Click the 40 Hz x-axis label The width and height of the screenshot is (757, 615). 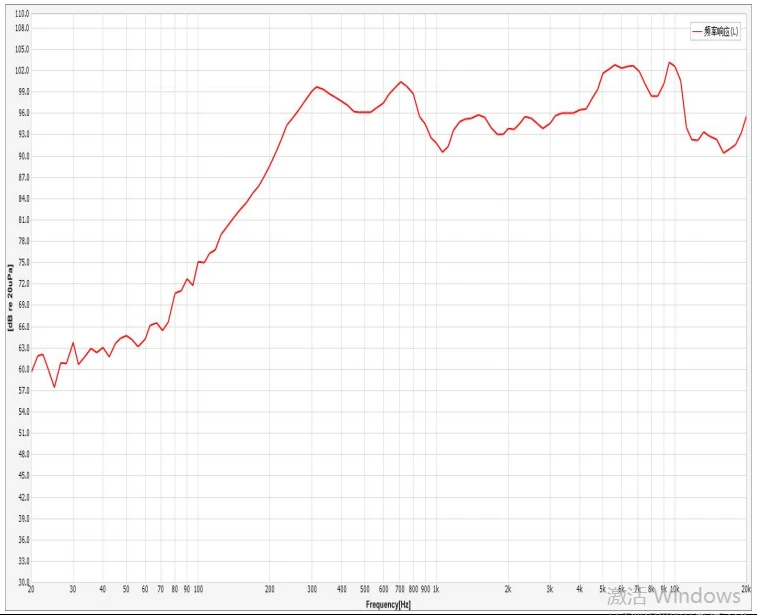pos(102,589)
